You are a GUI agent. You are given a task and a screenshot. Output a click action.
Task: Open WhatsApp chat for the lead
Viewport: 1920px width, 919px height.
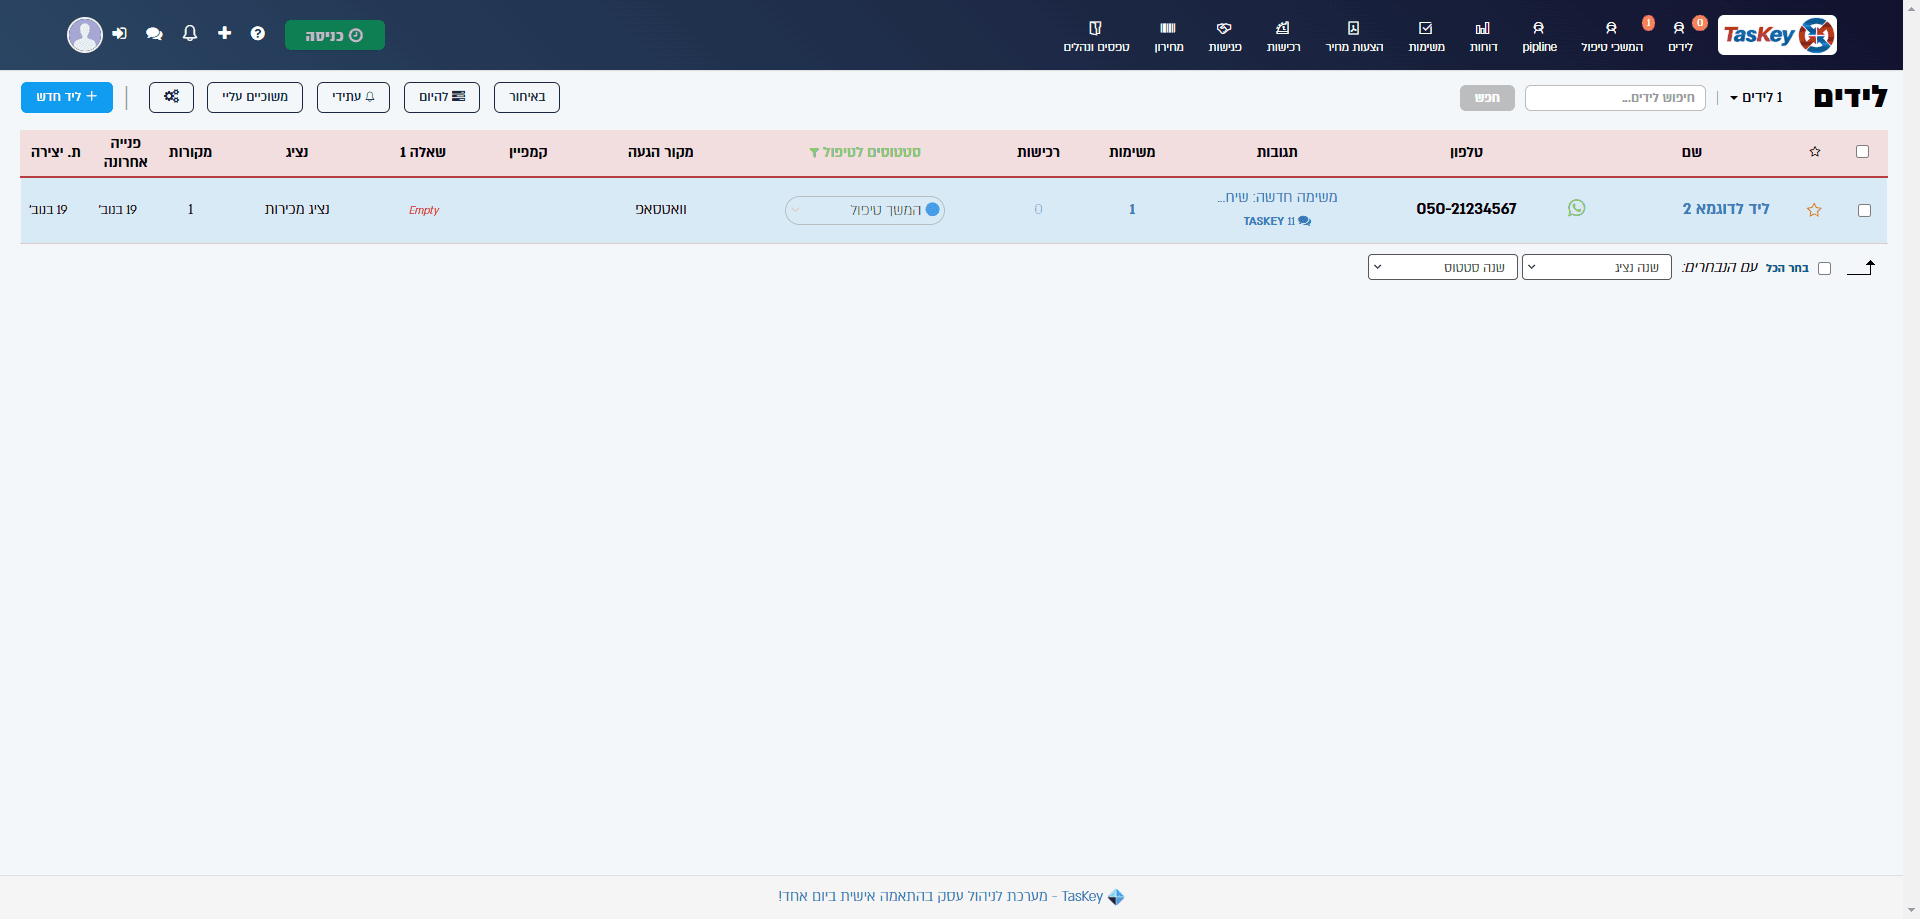[x=1576, y=208]
